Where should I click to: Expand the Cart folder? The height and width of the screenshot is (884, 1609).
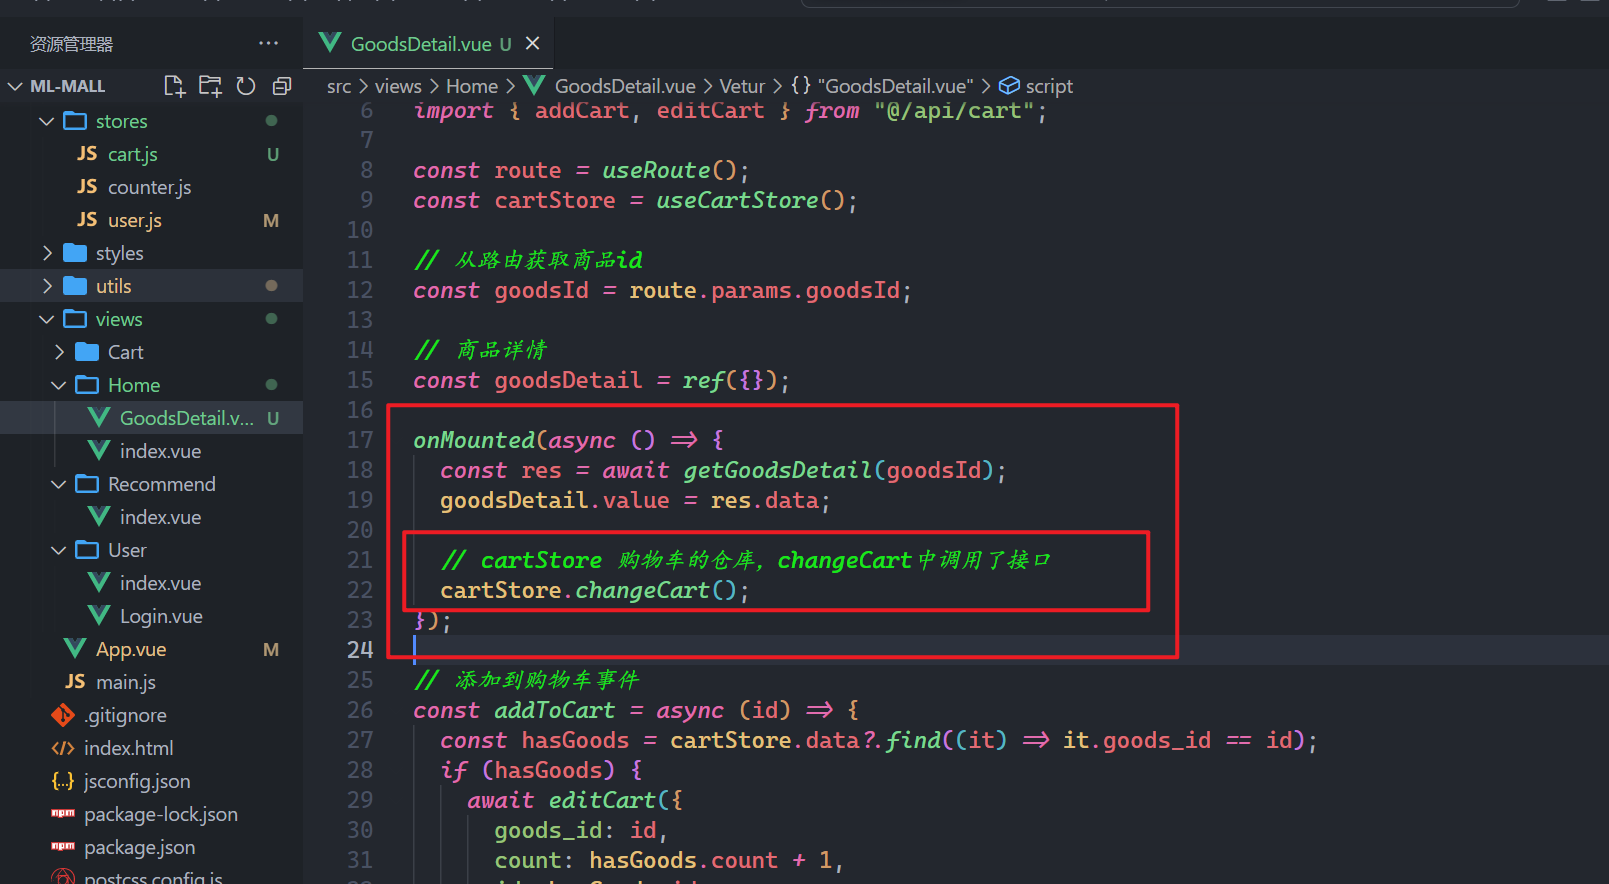click(58, 352)
